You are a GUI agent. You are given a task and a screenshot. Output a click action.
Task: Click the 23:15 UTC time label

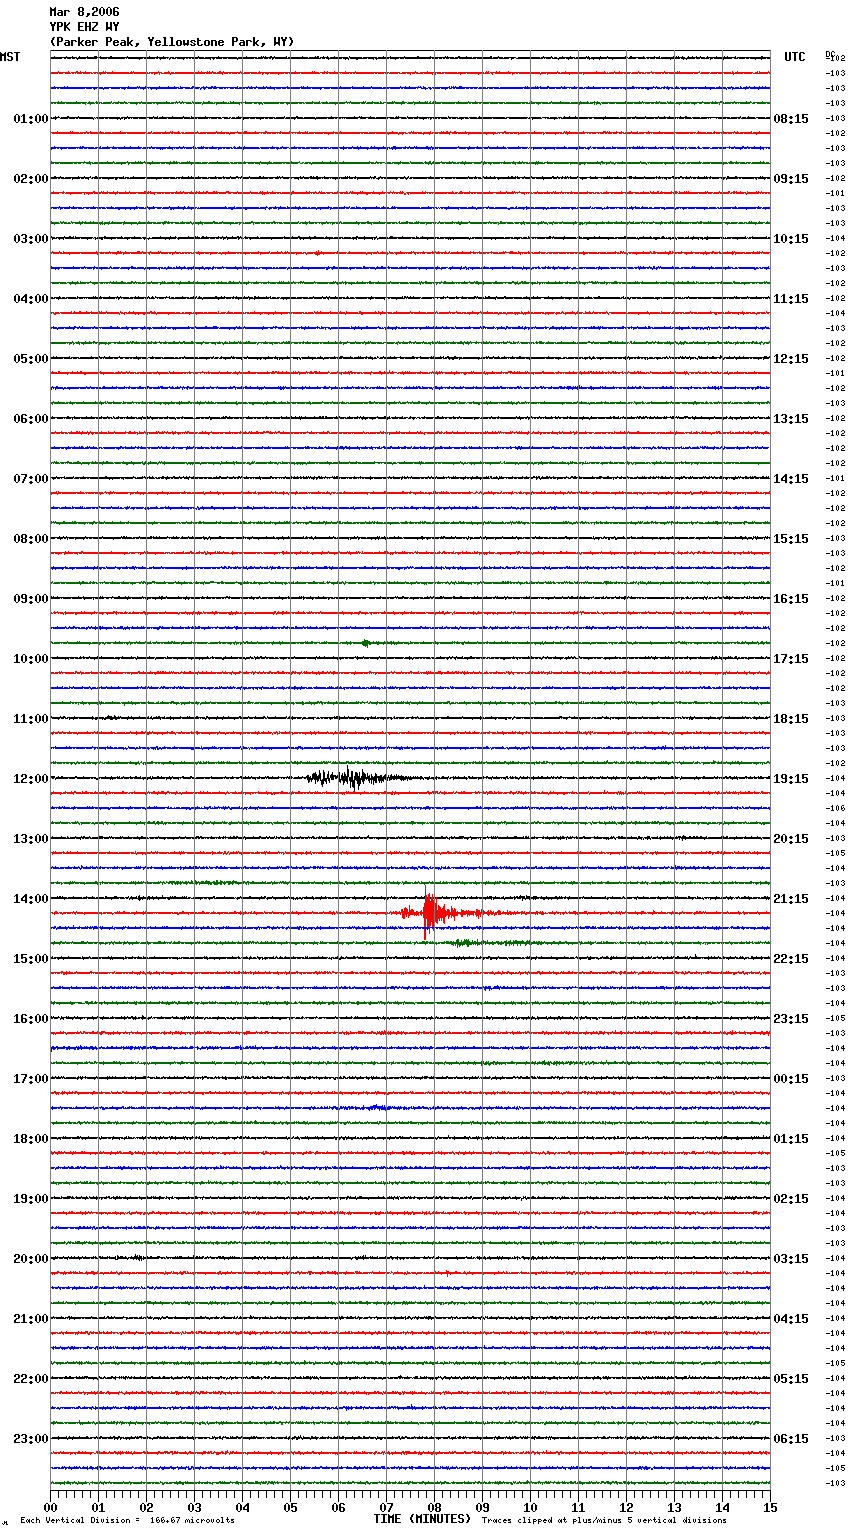click(x=791, y=1019)
